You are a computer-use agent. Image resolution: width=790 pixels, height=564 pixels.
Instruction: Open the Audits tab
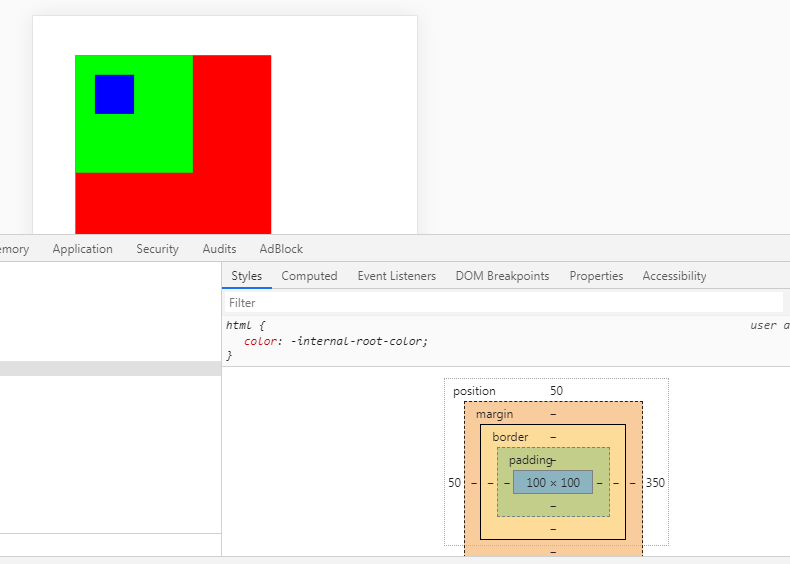(219, 249)
